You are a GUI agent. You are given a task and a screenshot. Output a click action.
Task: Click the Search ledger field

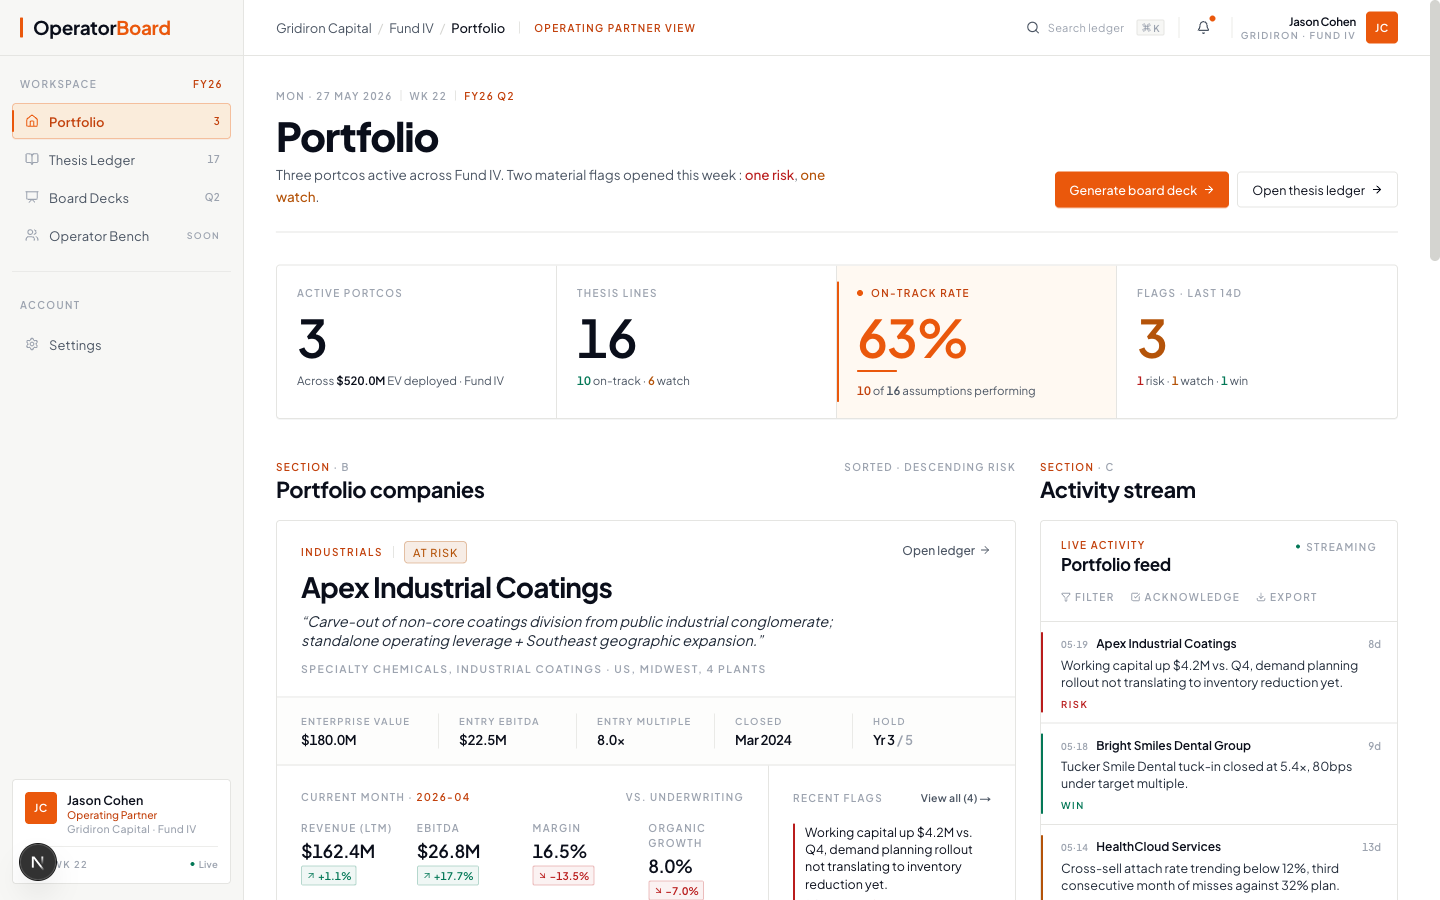1095,28
